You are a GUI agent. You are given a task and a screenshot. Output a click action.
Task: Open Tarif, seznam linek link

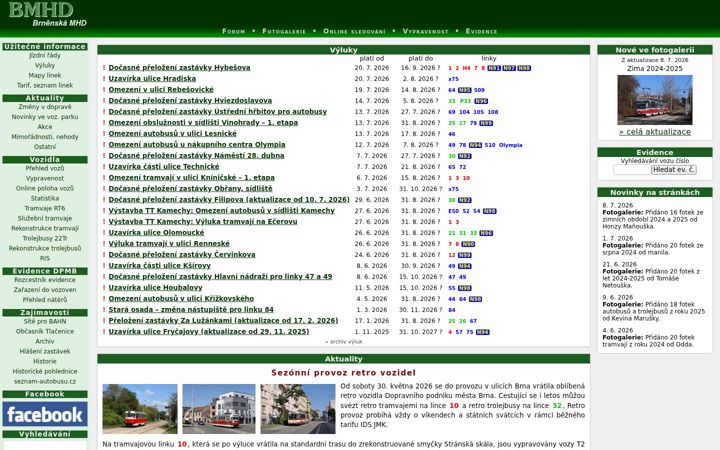click(45, 85)
